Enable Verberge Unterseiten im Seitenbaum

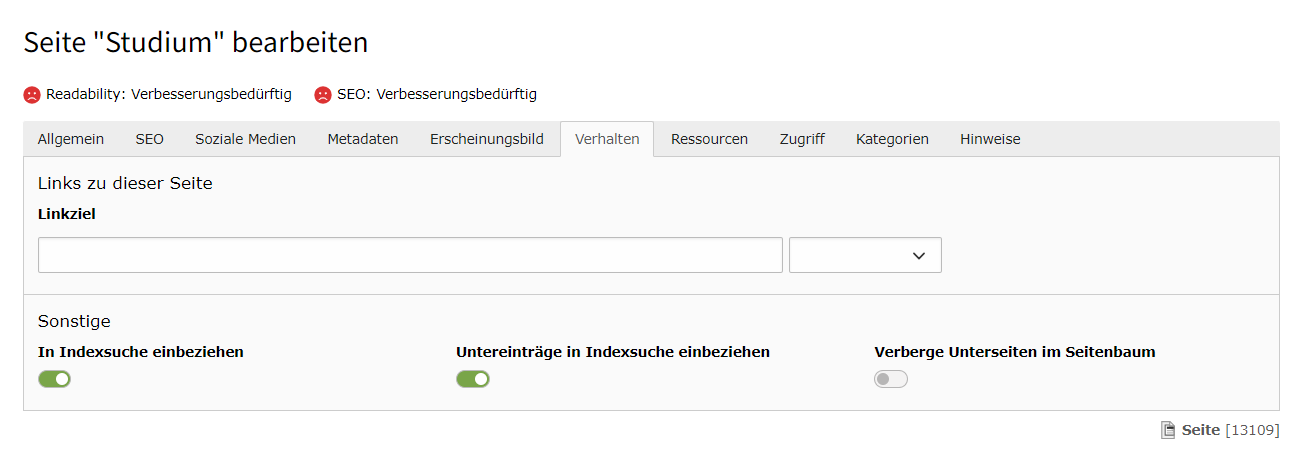click(891, 379)
